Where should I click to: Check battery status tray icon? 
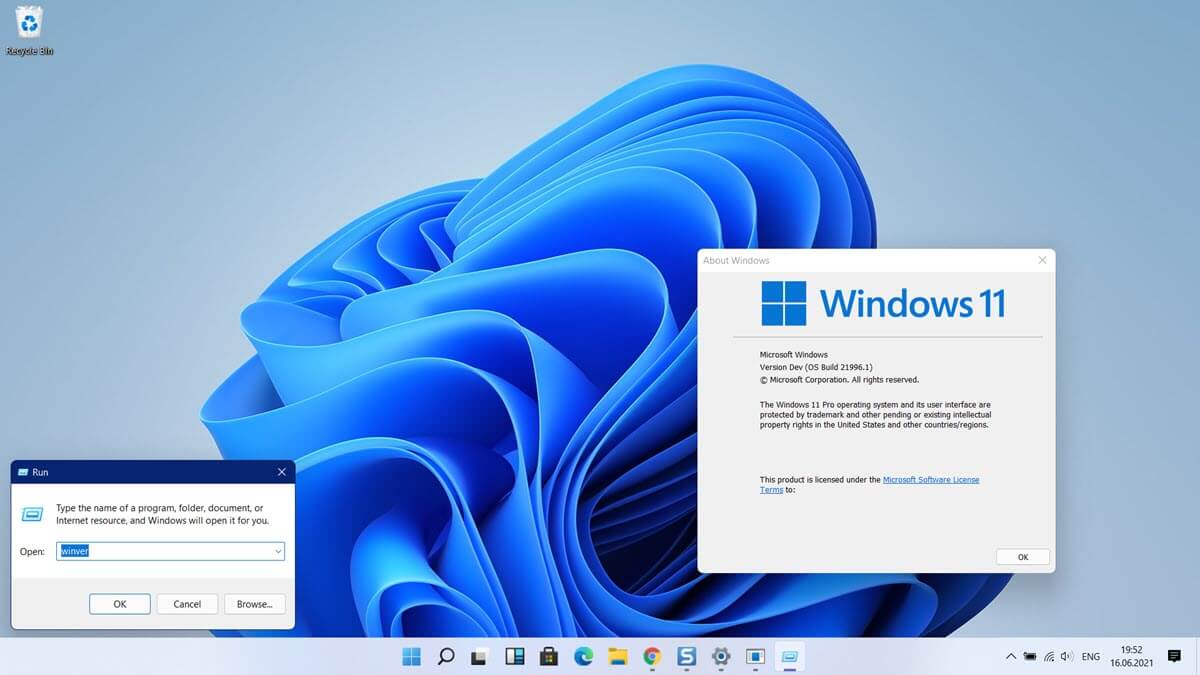pos(1029,657)
